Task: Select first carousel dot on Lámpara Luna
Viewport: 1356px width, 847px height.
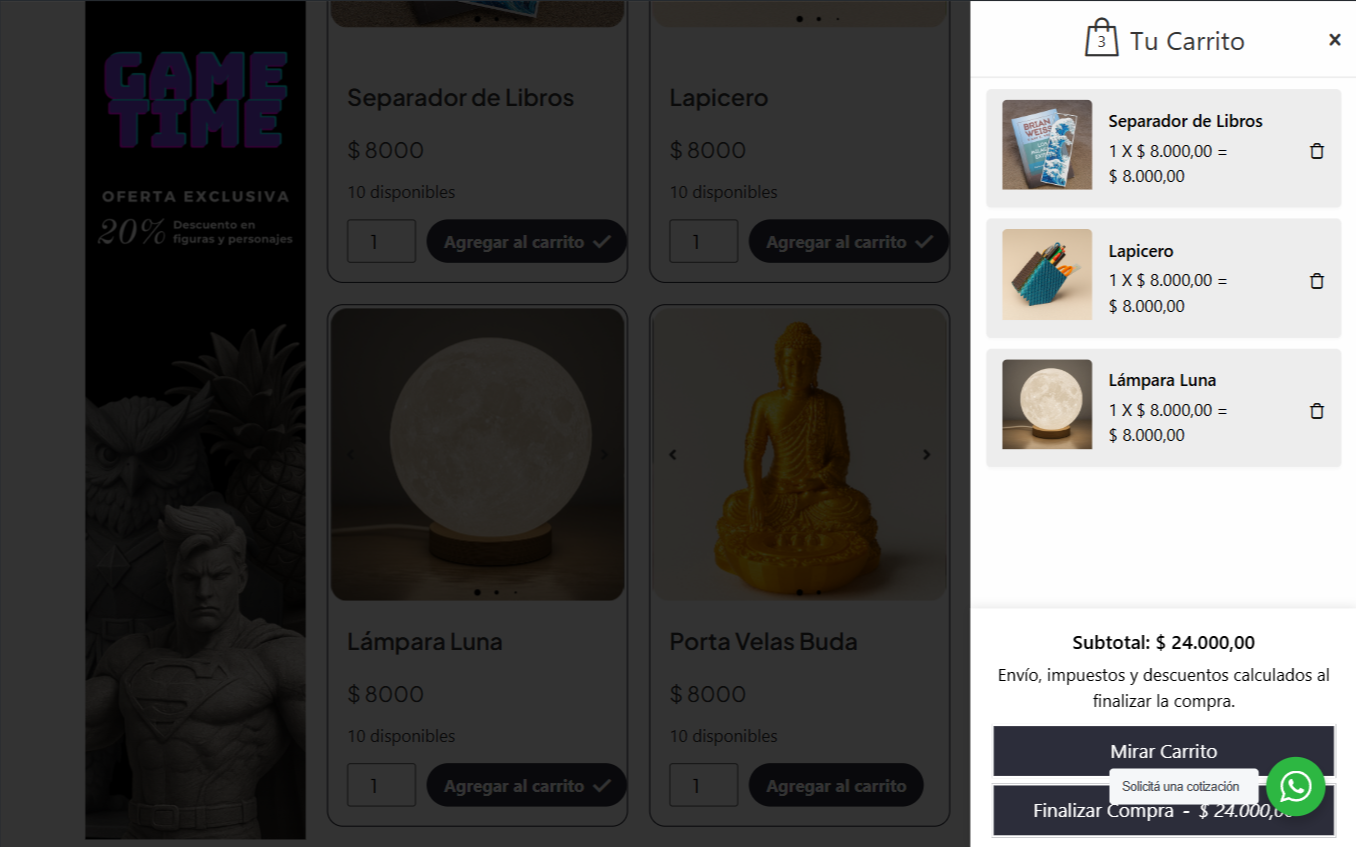Action: [477, 592]
